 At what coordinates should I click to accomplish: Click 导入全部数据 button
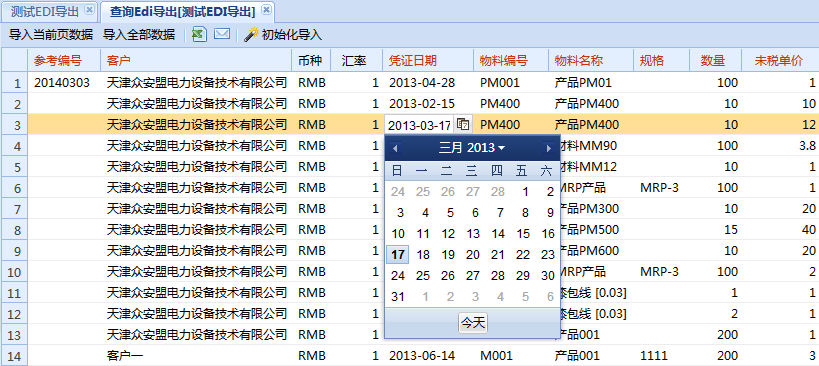pos(139,35)
